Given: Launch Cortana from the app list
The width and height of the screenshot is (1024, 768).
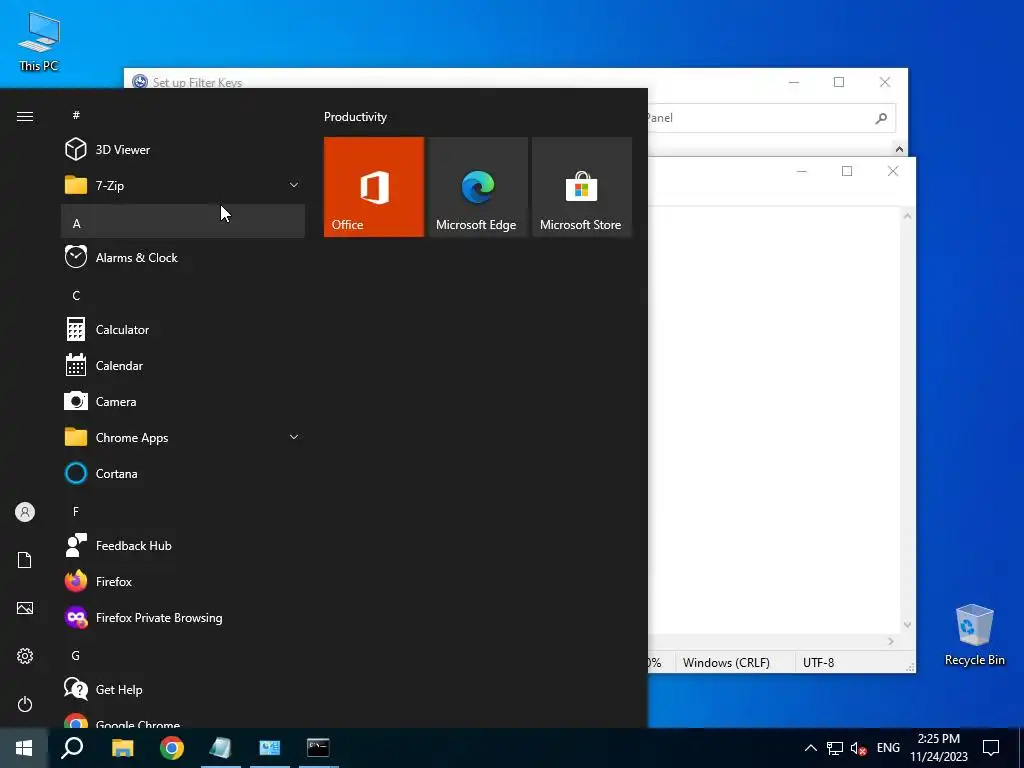Looking at the screenshot, I should [183, 473].
